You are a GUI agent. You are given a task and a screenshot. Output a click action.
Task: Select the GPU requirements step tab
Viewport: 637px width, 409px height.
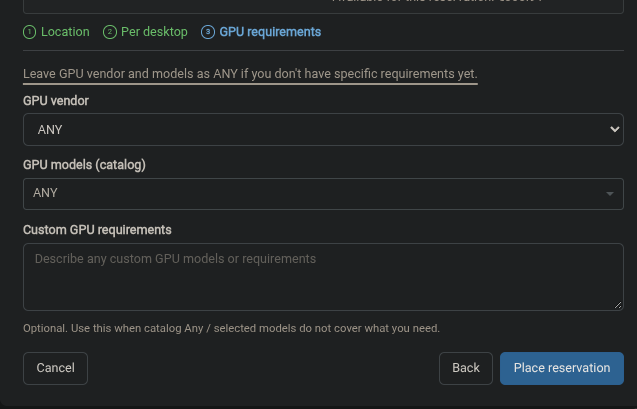261,32
